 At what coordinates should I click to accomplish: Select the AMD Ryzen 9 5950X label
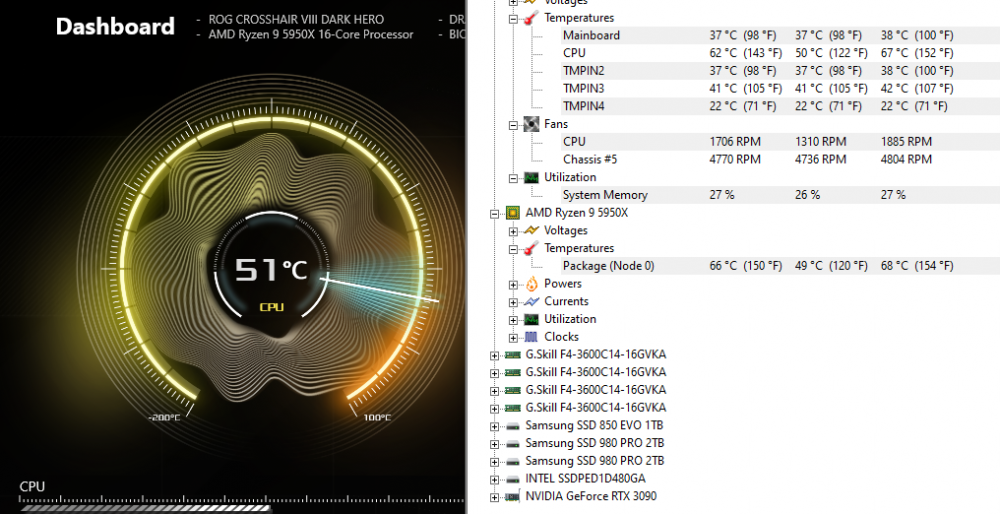pyautogui.click(x=577, y=213)
